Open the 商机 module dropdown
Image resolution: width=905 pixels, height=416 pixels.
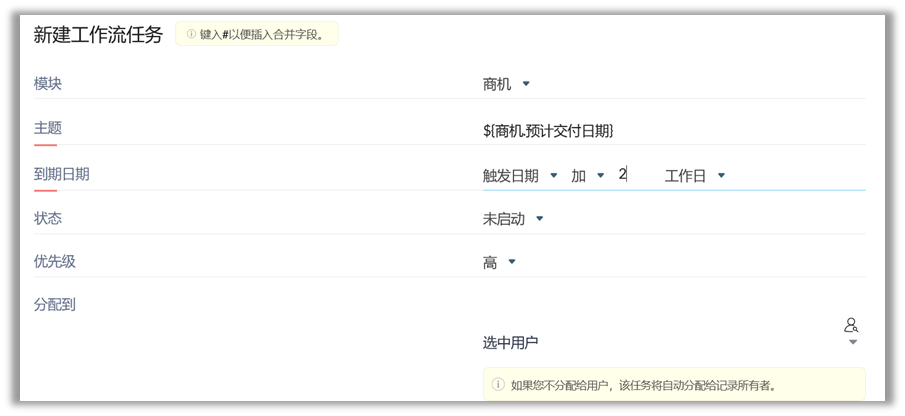point(507,84)
